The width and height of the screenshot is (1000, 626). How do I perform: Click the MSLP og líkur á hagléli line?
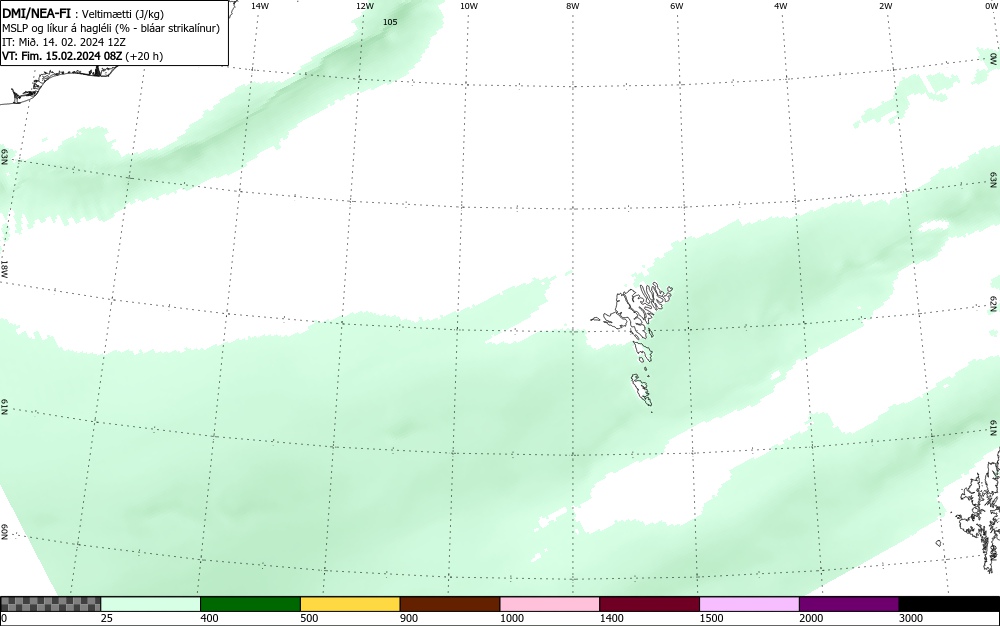[x=111, y=28]
